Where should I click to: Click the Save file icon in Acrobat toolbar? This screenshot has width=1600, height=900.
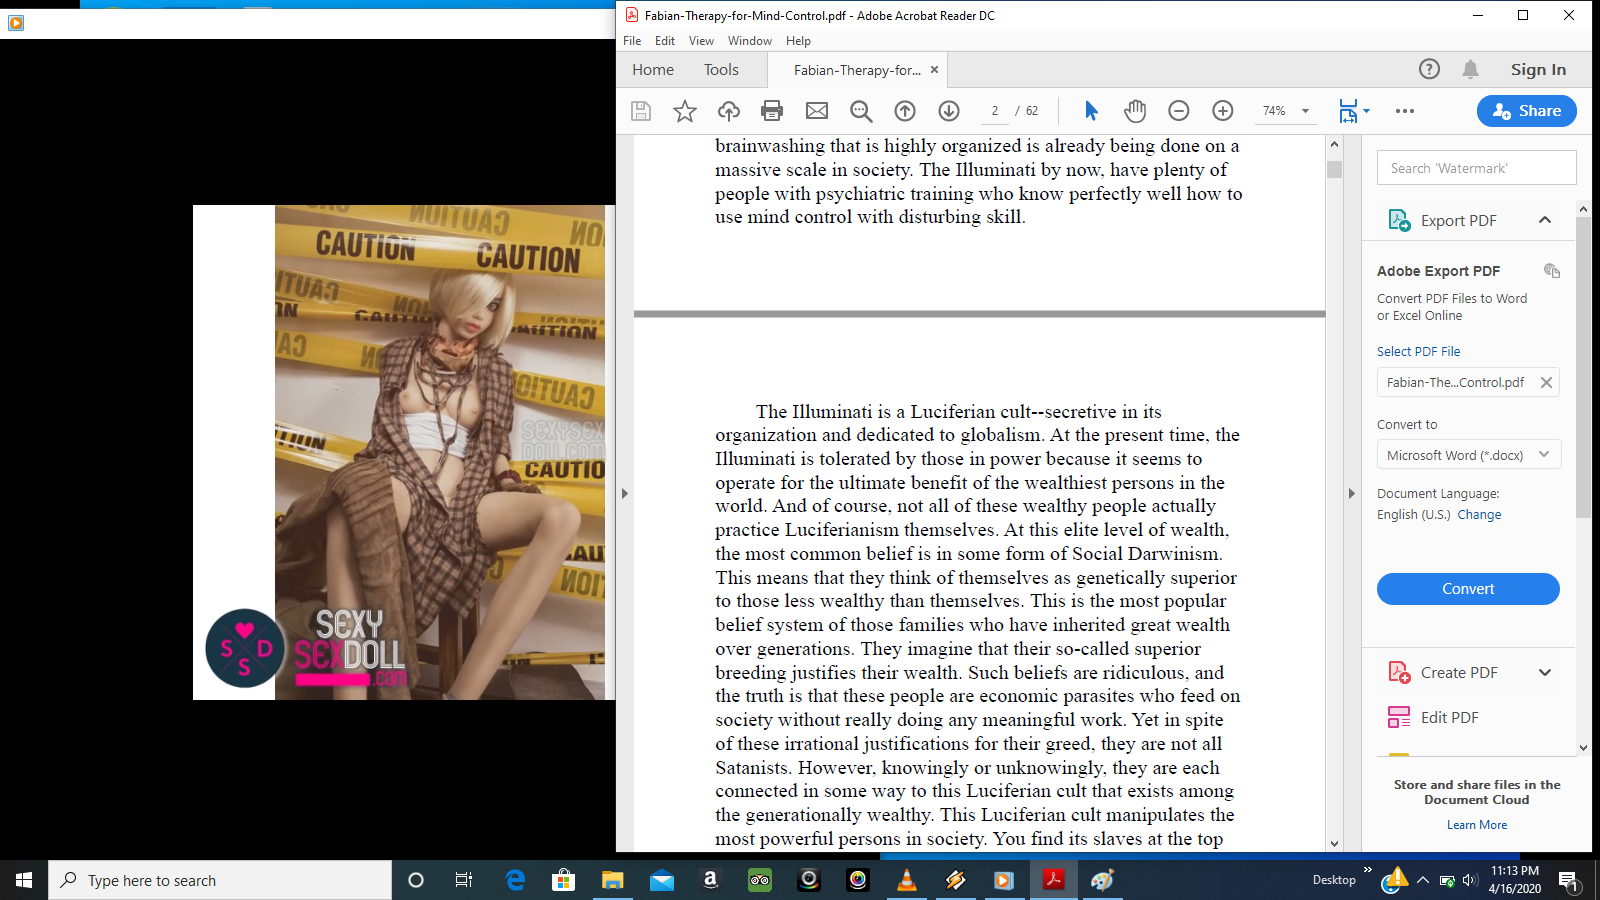pos(641,111)
